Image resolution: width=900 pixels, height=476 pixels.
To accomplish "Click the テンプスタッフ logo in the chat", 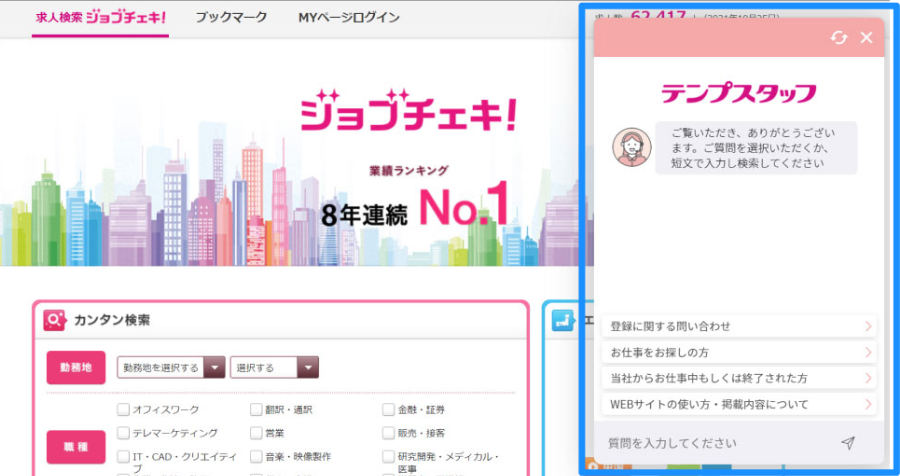I will pos(738,93).
